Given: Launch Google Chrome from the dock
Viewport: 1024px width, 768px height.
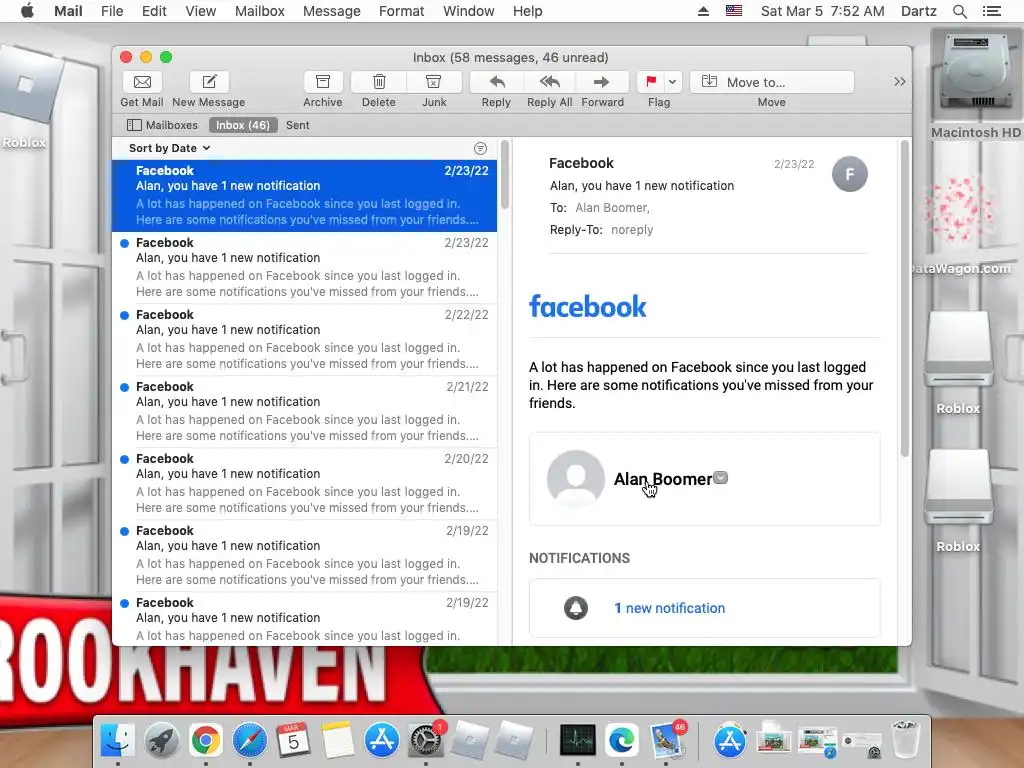Looking at the screenshot, I should click(206, 741).
